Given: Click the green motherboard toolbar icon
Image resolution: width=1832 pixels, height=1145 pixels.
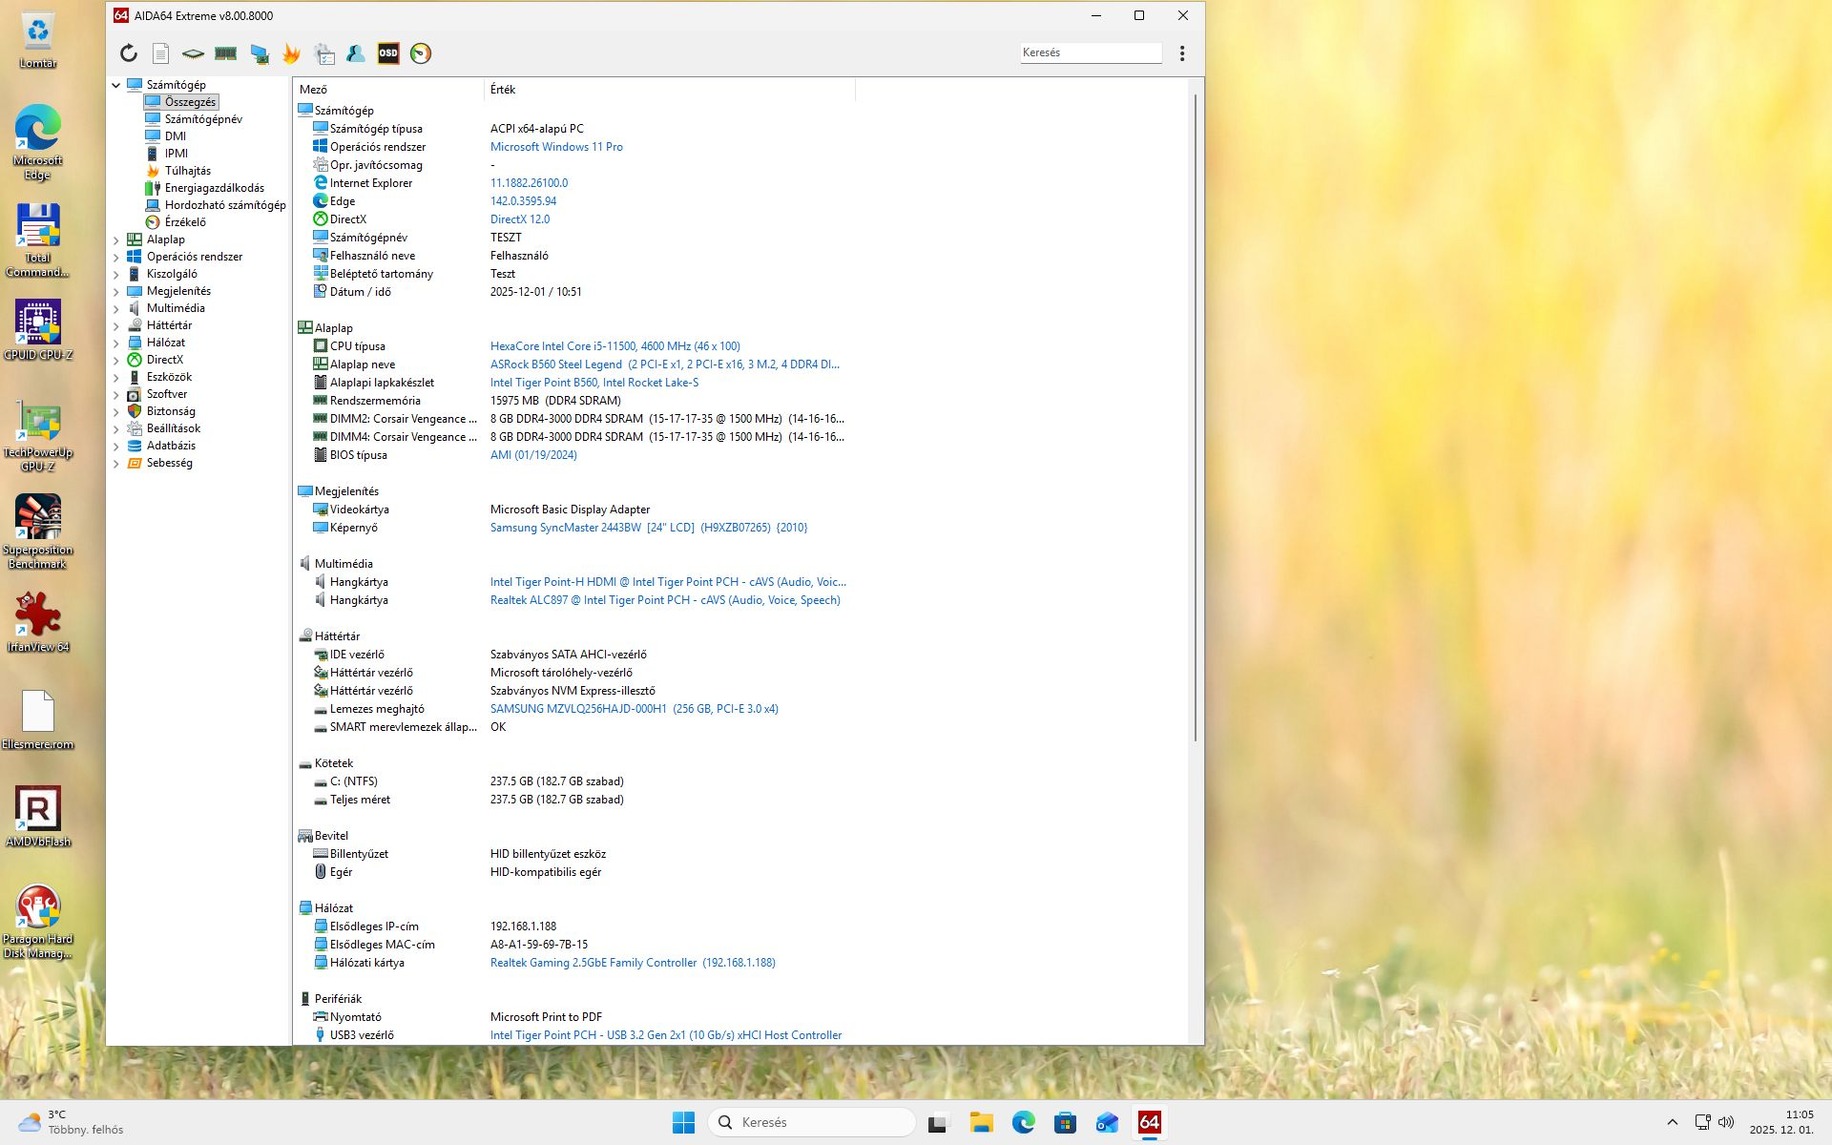Looking at the screenshot, I should 193,53.
